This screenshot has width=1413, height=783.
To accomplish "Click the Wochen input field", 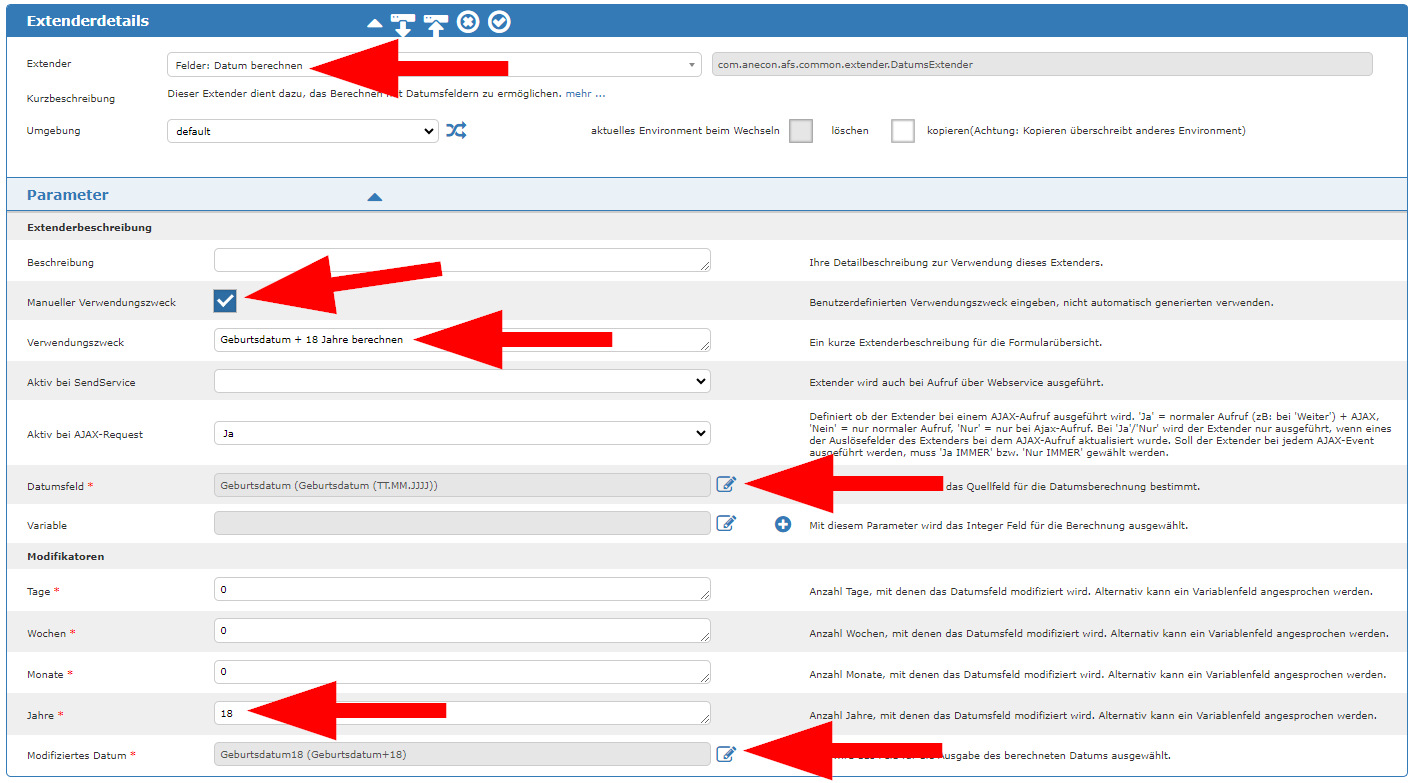I will pos(462,630).
